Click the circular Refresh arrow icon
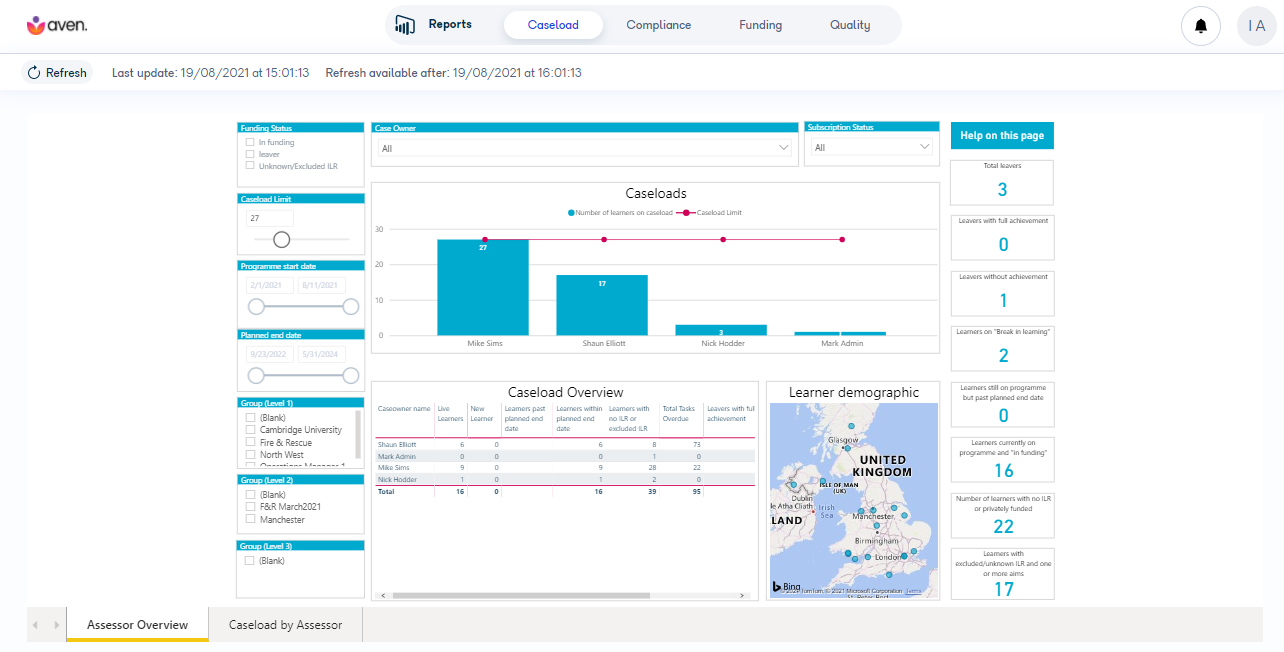The image size is (1284, 652). tap(34, 72)
